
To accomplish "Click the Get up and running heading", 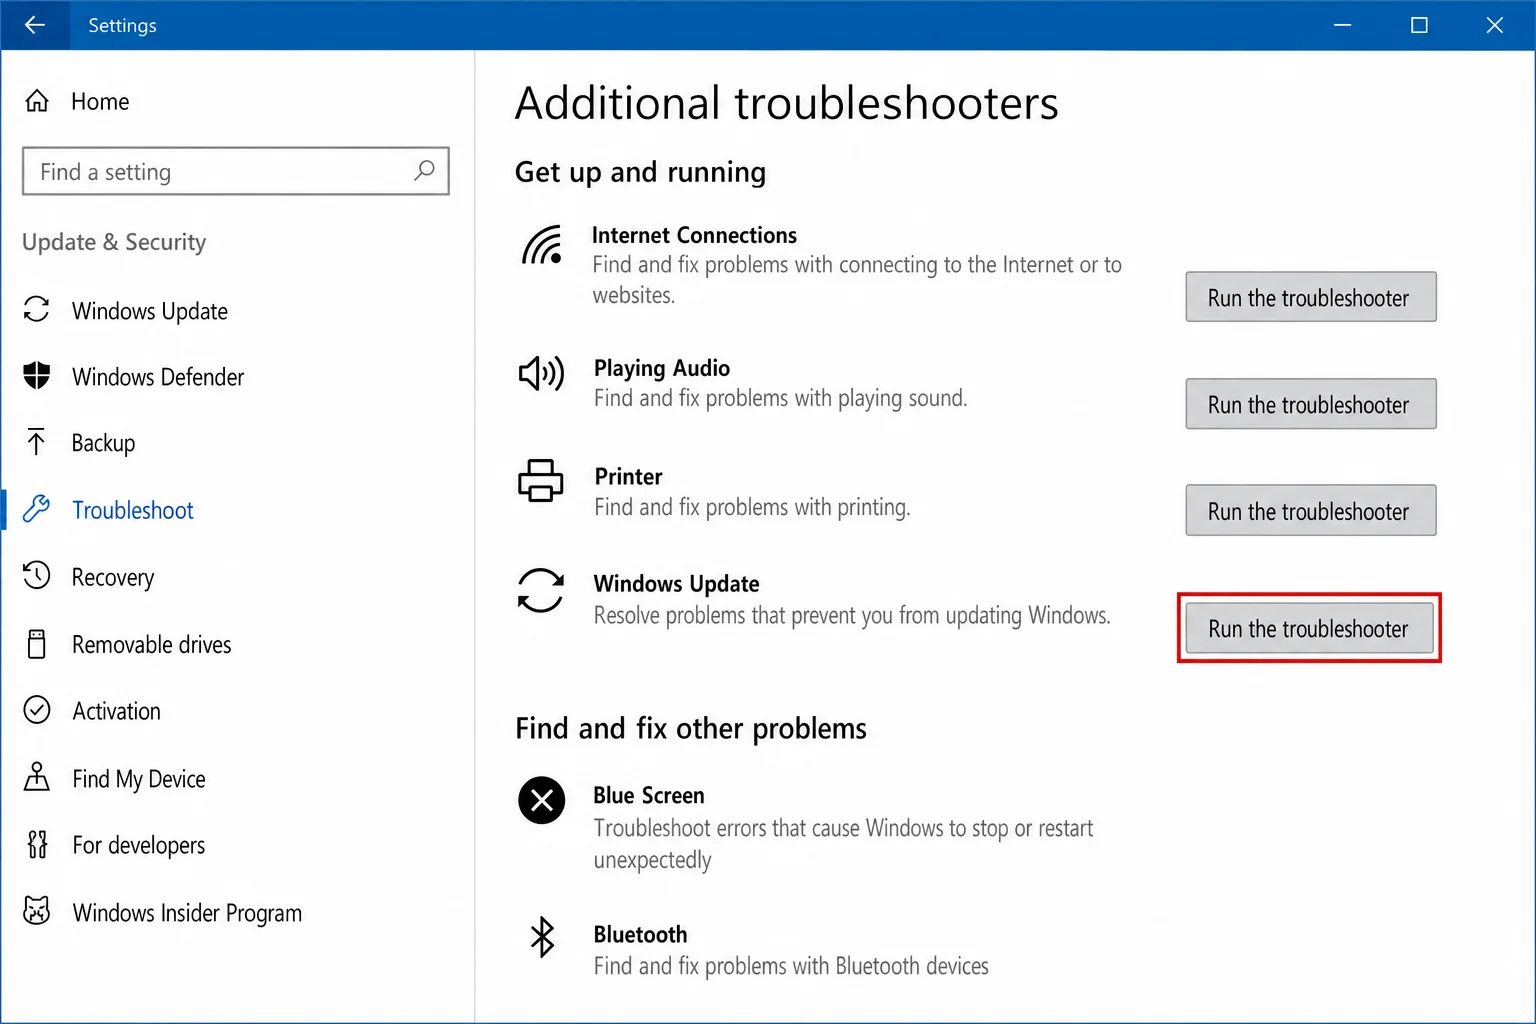I will pos(641,172).
